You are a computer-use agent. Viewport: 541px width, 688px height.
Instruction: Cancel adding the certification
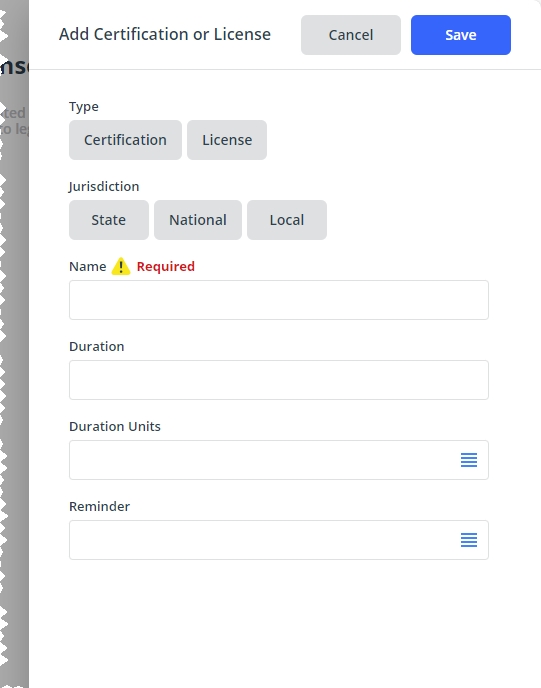click(x=351, y=35)
